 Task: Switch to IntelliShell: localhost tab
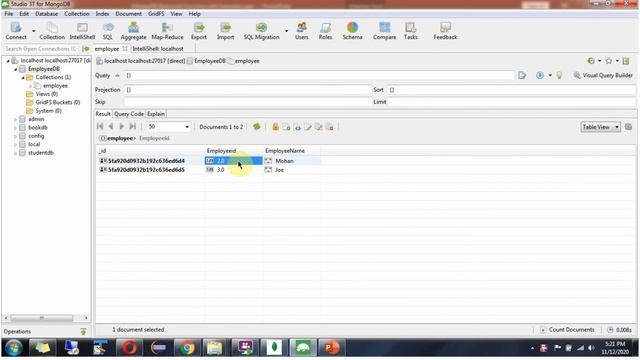(x=158, y=49)
